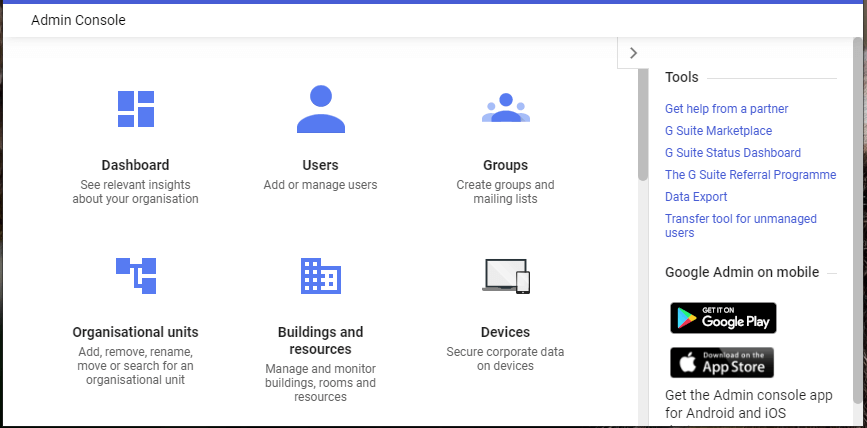The width and height of the screenshot is (867, 428).
Task: Open the Get help from a partner link
Action: coord(727,109)
